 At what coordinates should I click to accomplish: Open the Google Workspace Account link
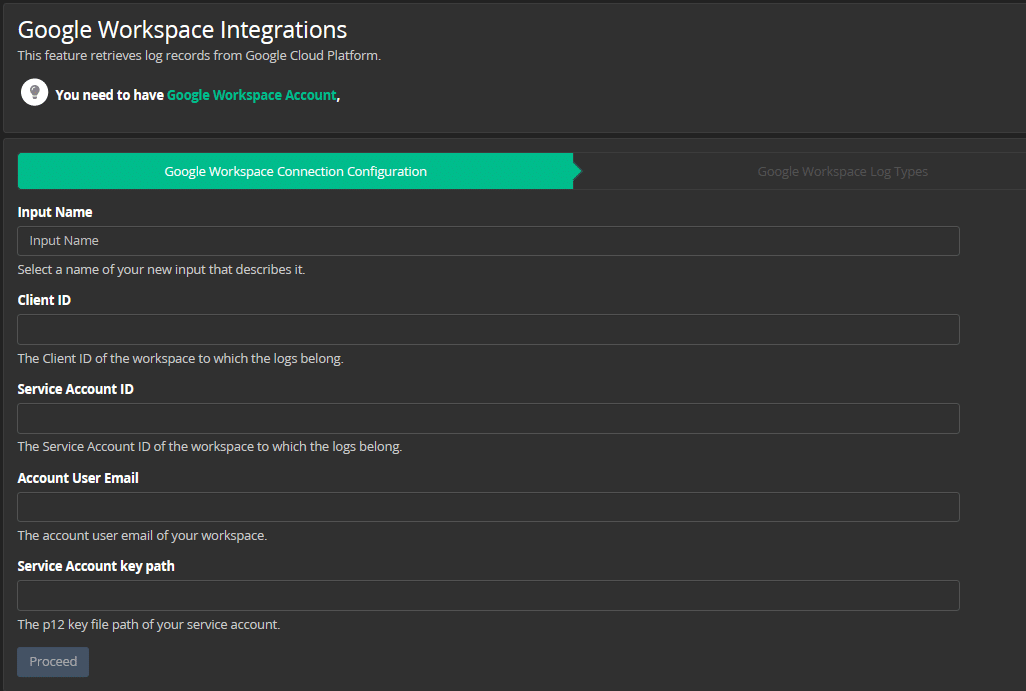(x=251, y=95)
